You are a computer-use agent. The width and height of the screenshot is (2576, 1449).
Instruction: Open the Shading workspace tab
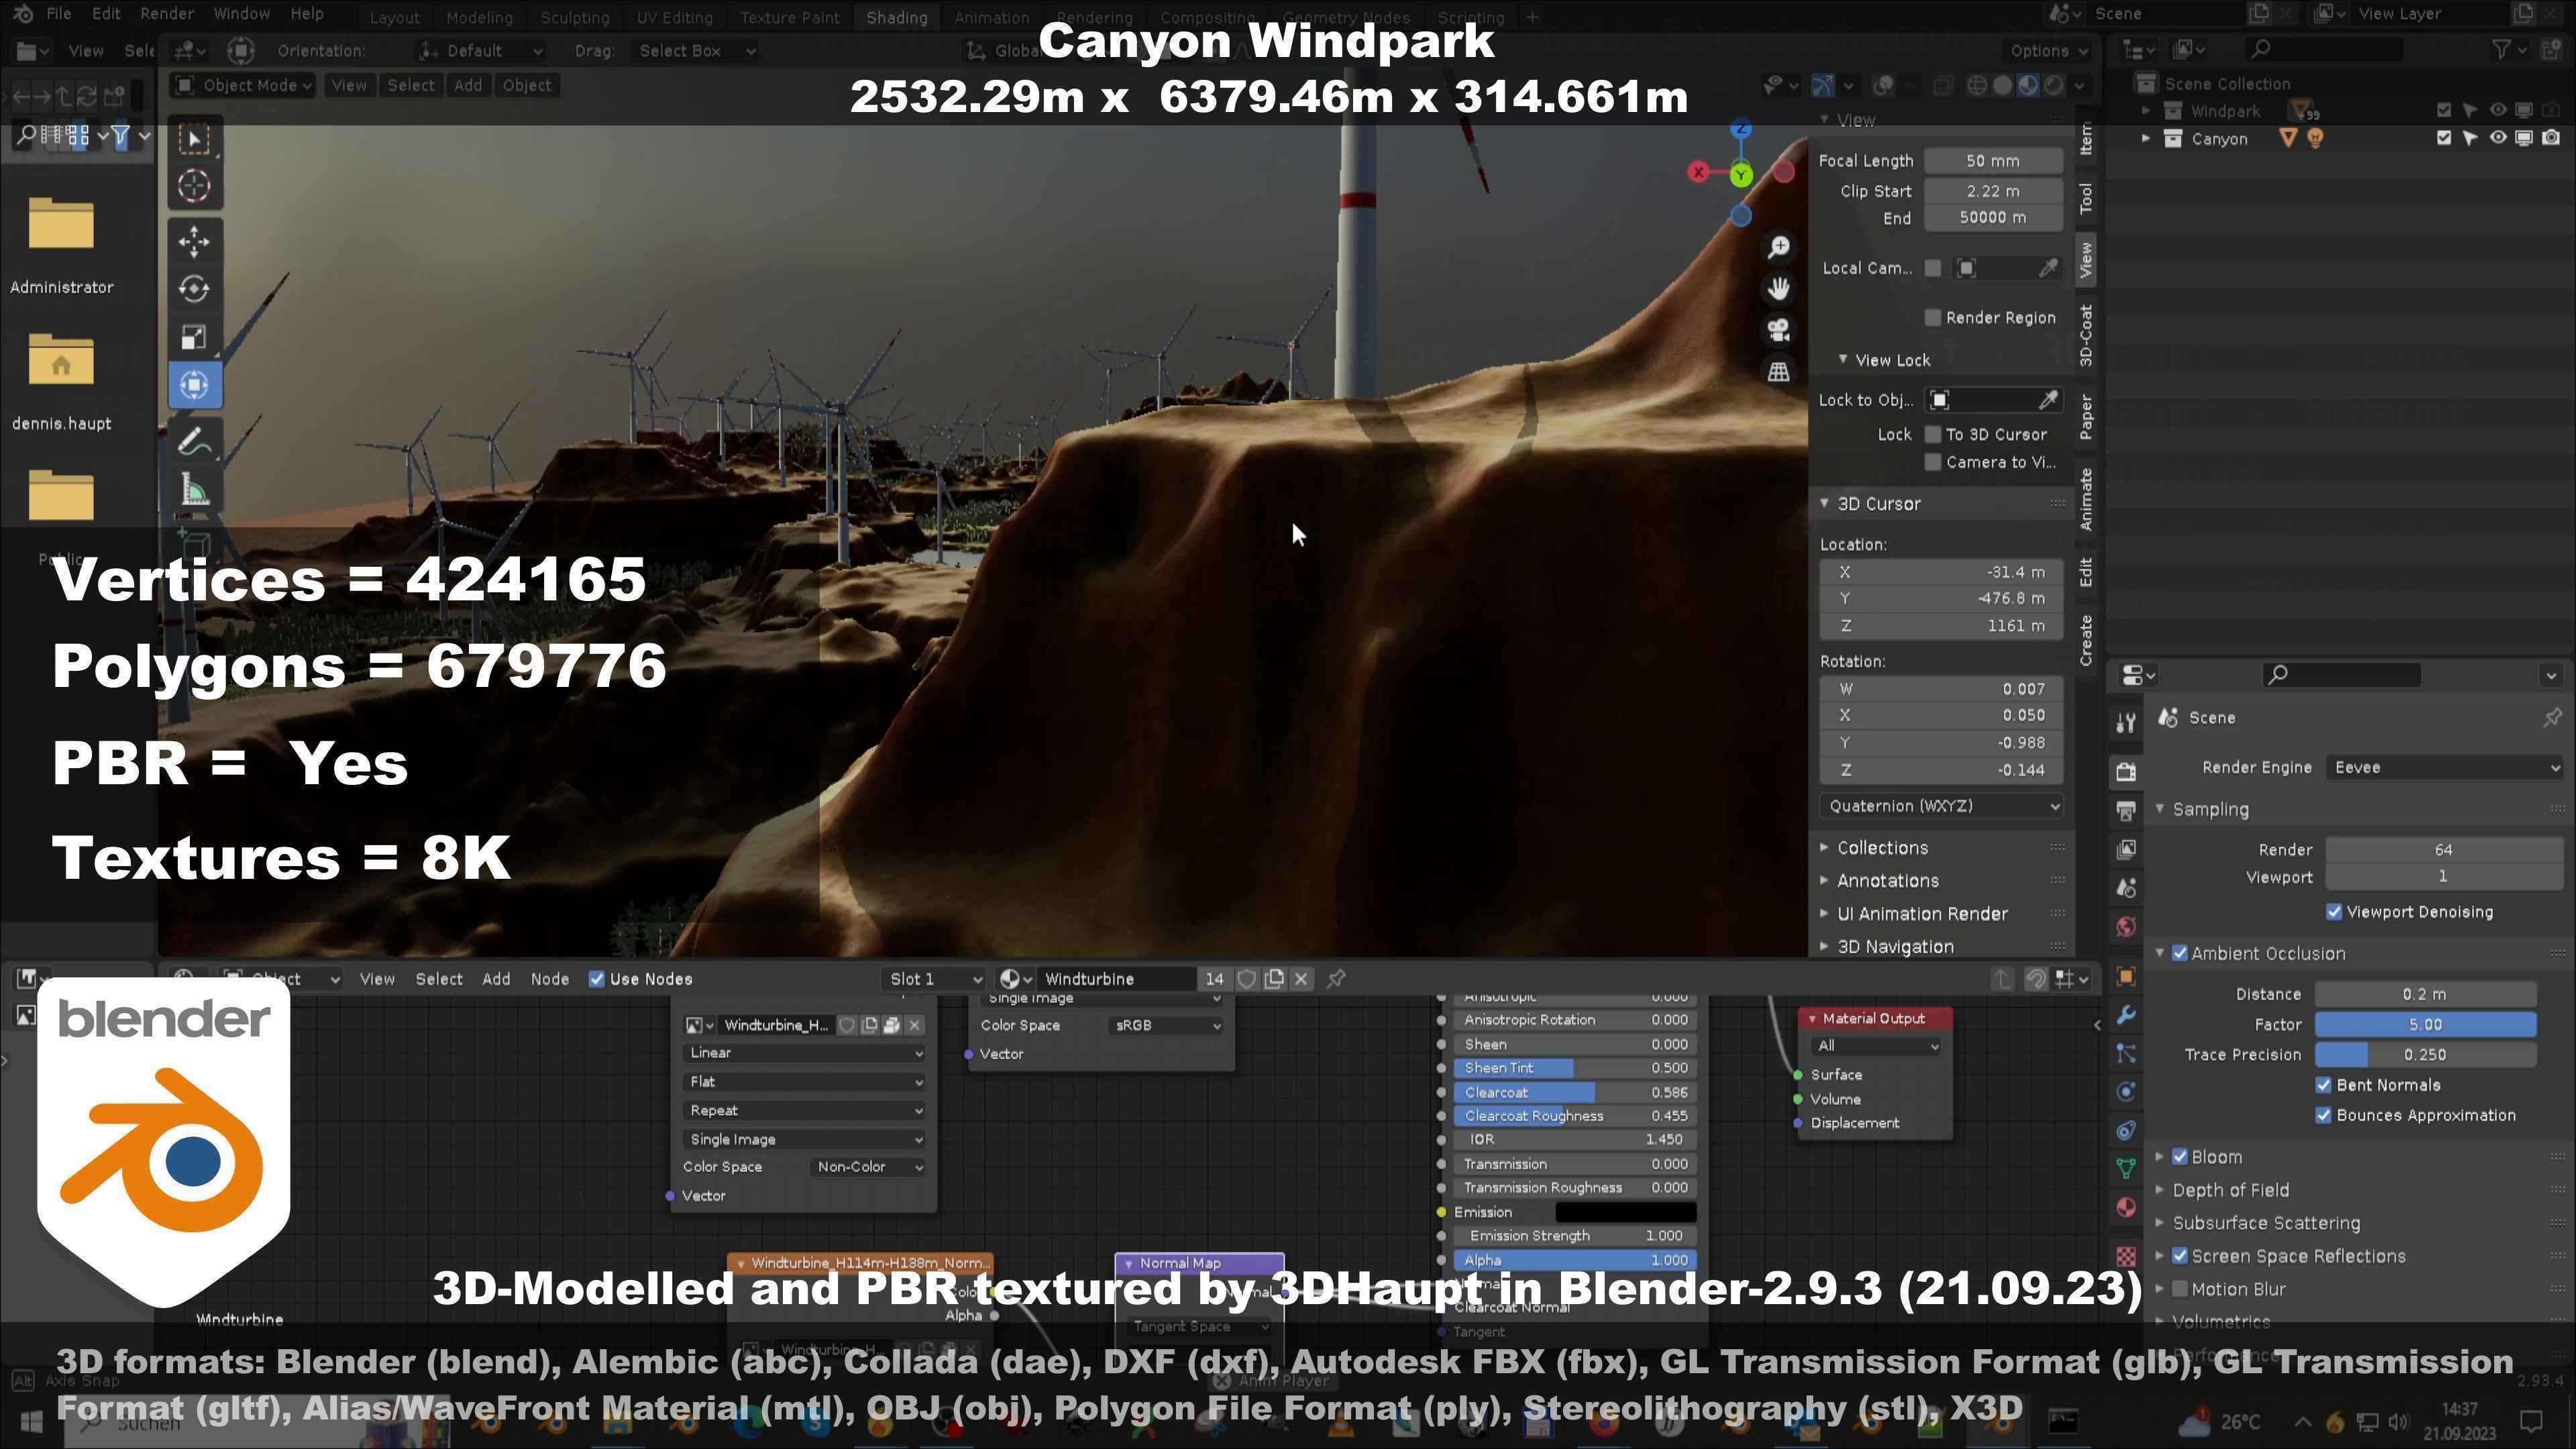pos(896,17)
